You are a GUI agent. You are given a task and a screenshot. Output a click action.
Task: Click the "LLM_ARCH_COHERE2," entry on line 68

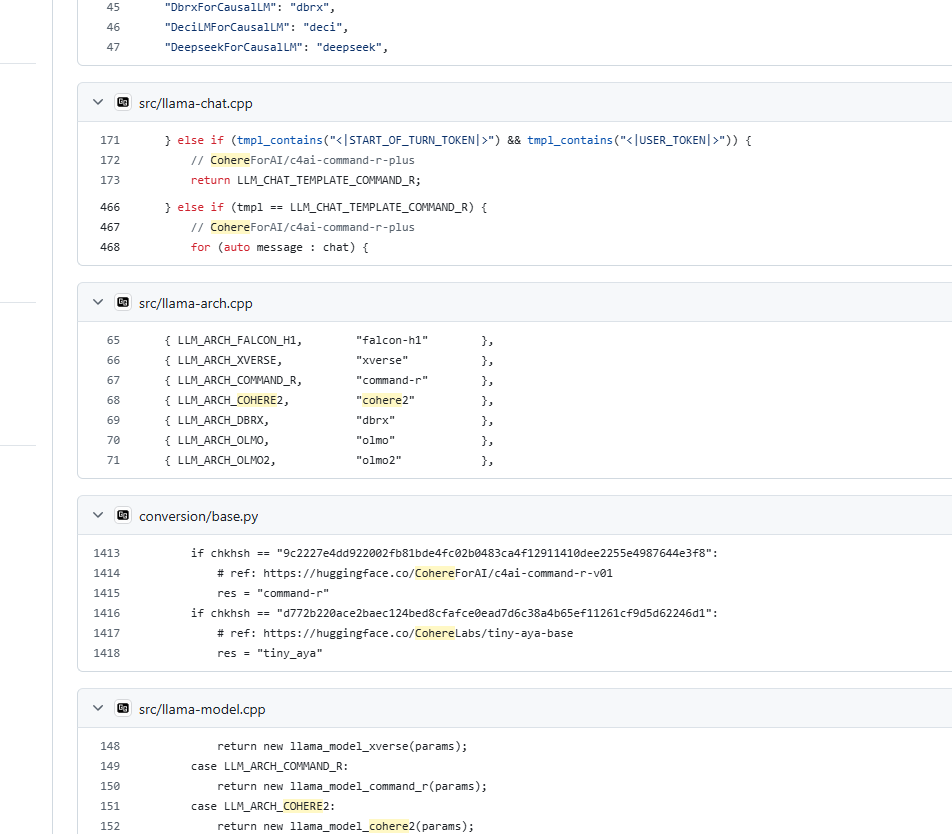(x=233, y=400)
